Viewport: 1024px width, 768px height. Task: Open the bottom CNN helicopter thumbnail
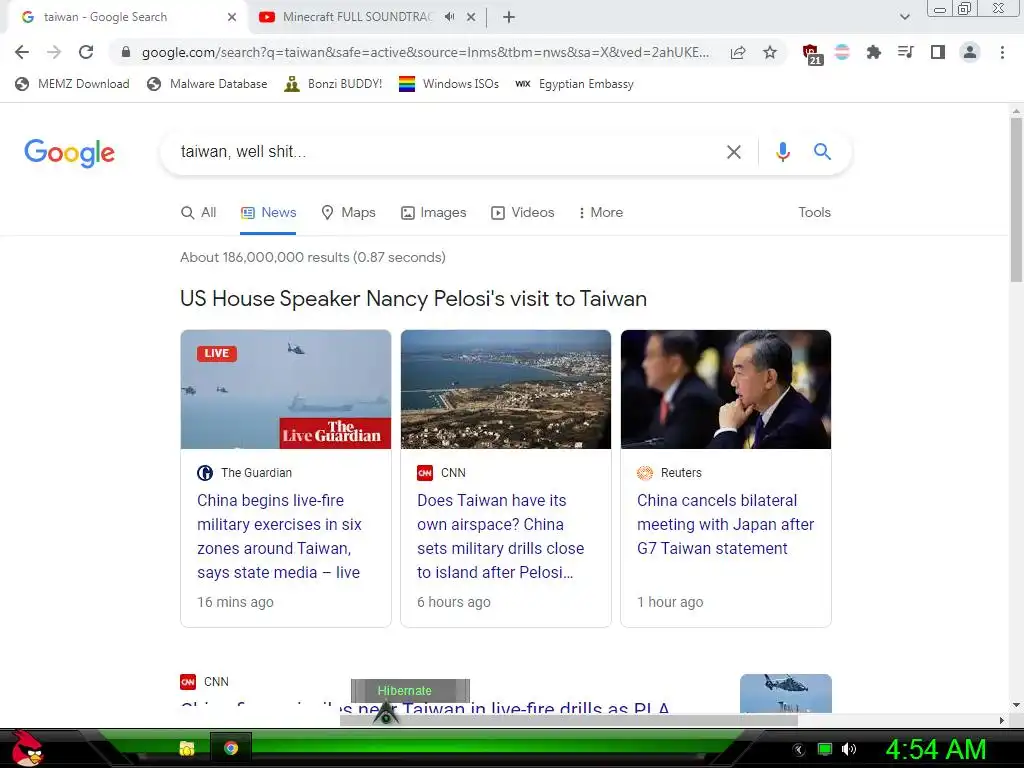(786, 694)
